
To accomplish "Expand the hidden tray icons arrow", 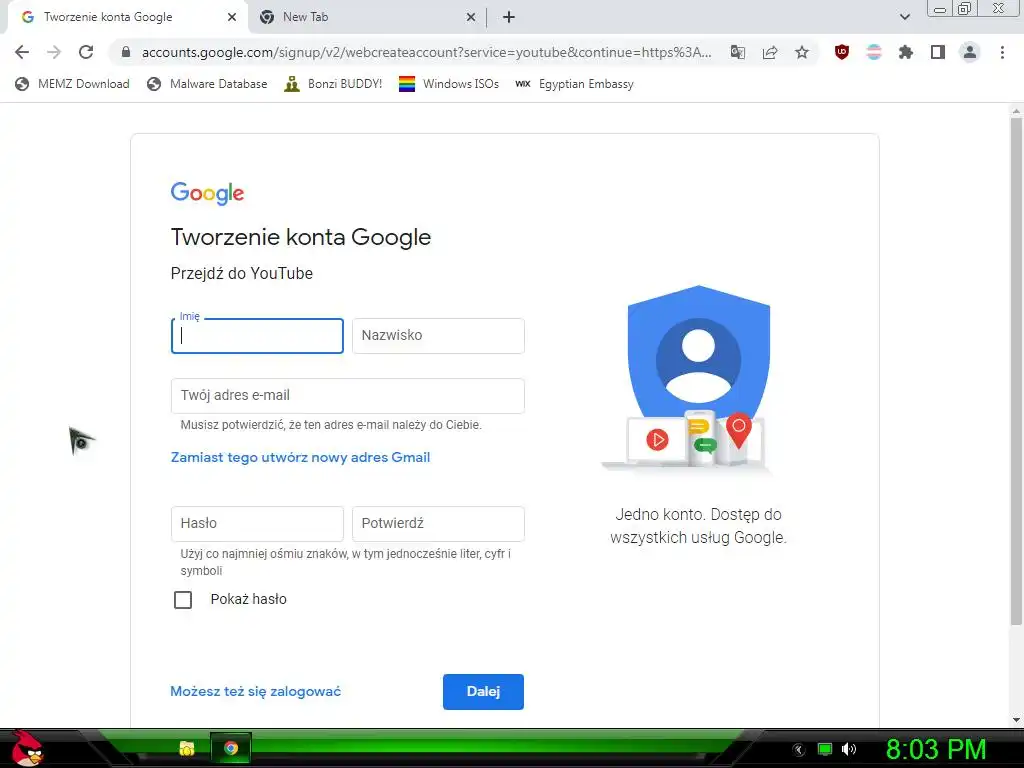I will pyautogui.click(x=799, y=749).
